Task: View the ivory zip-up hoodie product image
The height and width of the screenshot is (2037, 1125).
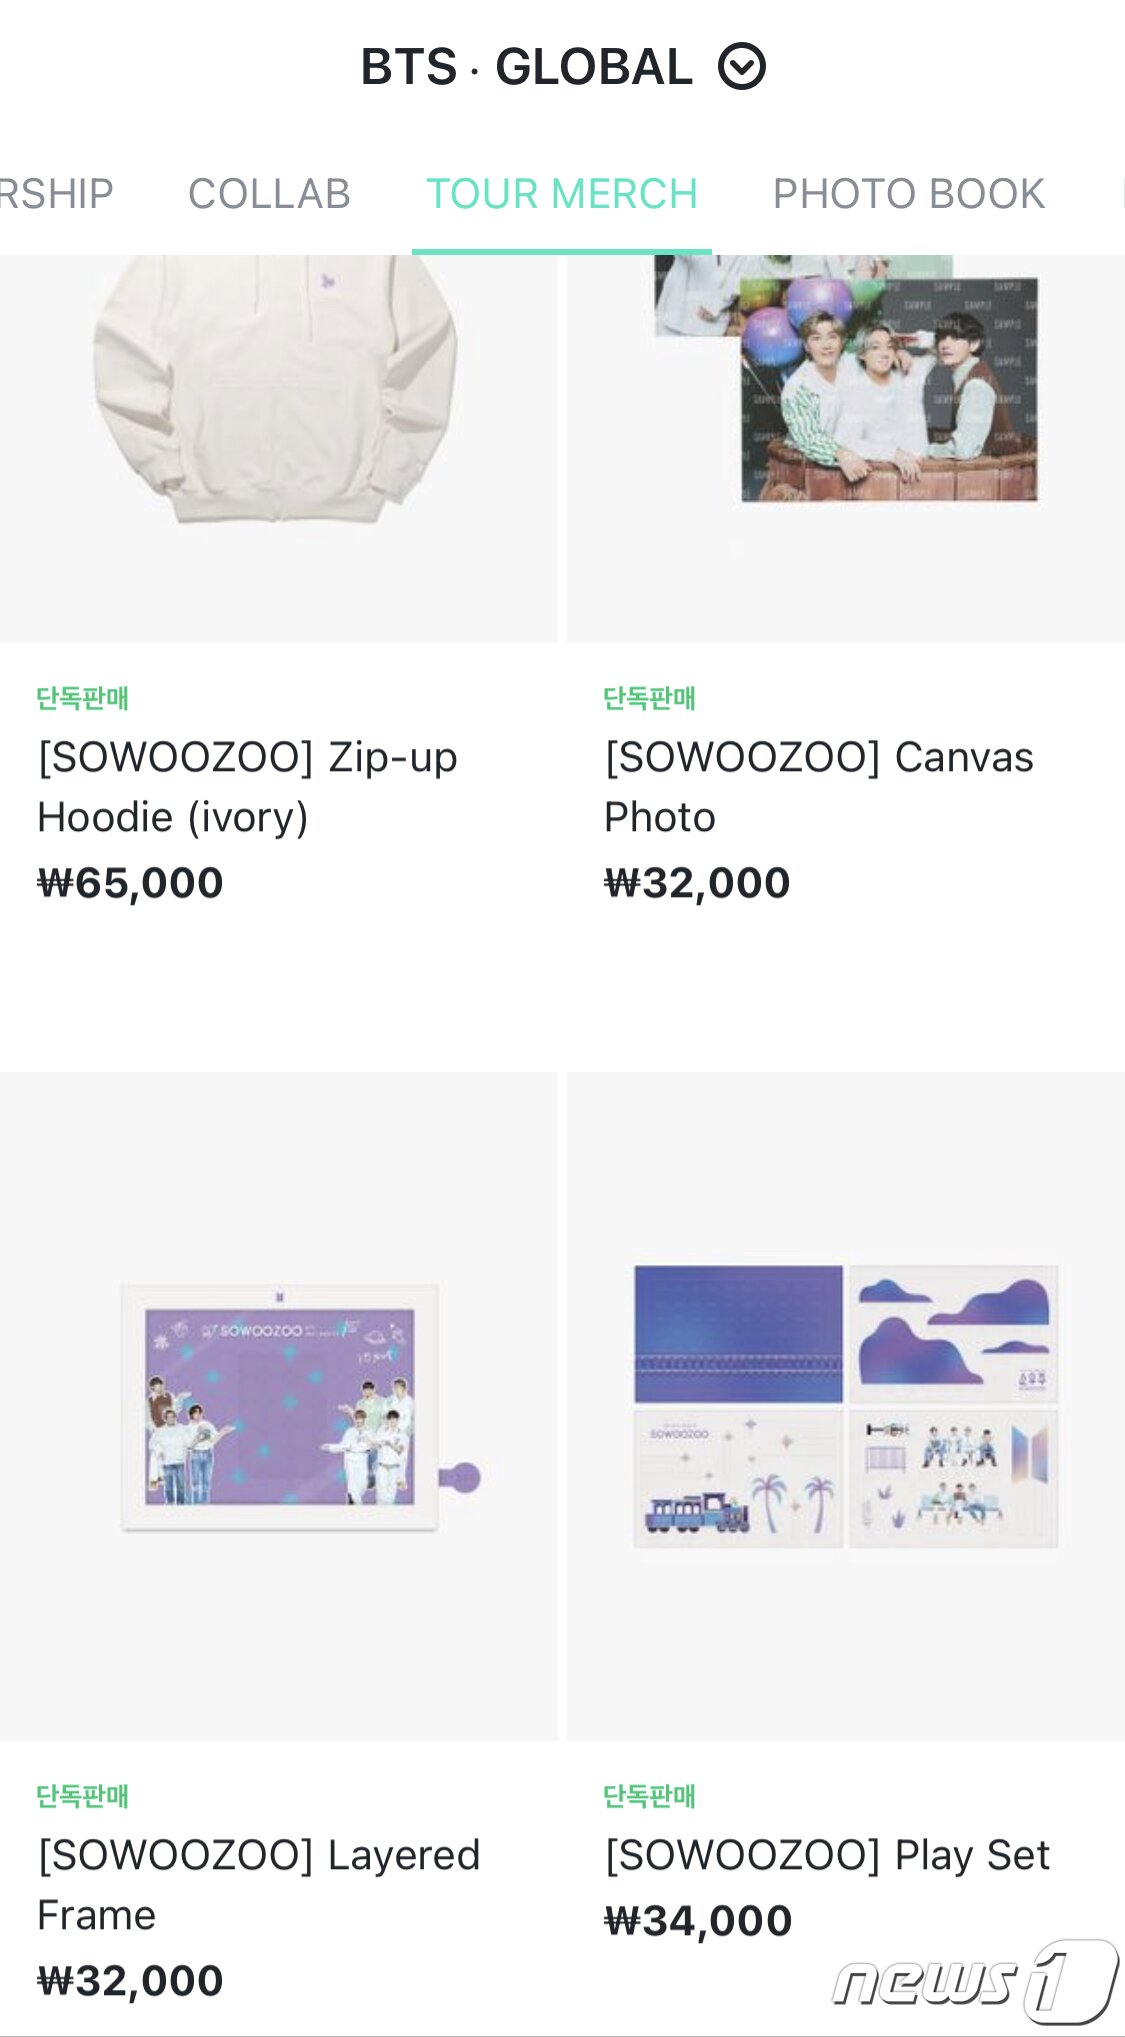Action: [x=279, y=448]
